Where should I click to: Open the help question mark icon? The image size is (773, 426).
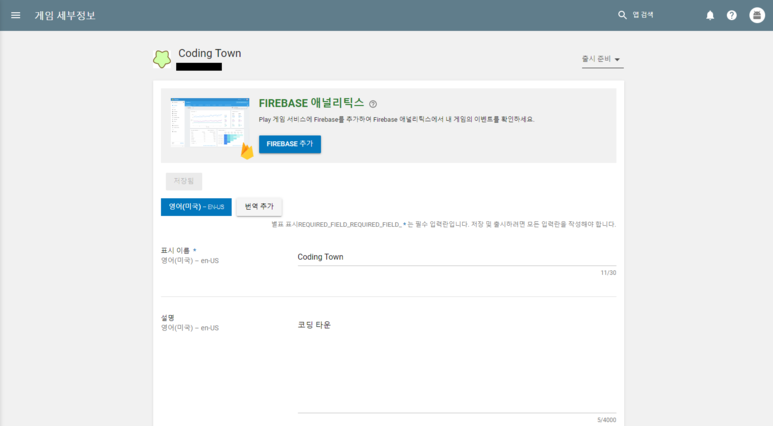[x=732, y=15]
